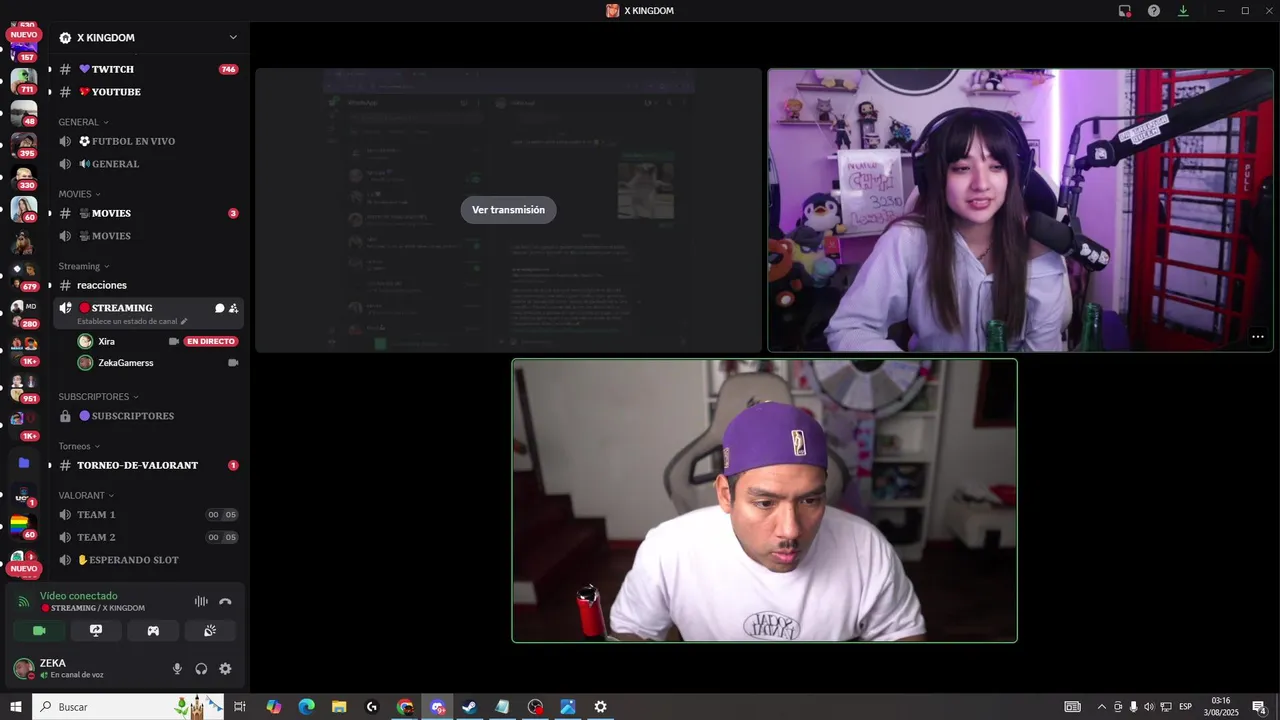Collapse the SUBSCRIPTORES category
The height and width of the screenshot is (720, 1280).
point(98,397)
